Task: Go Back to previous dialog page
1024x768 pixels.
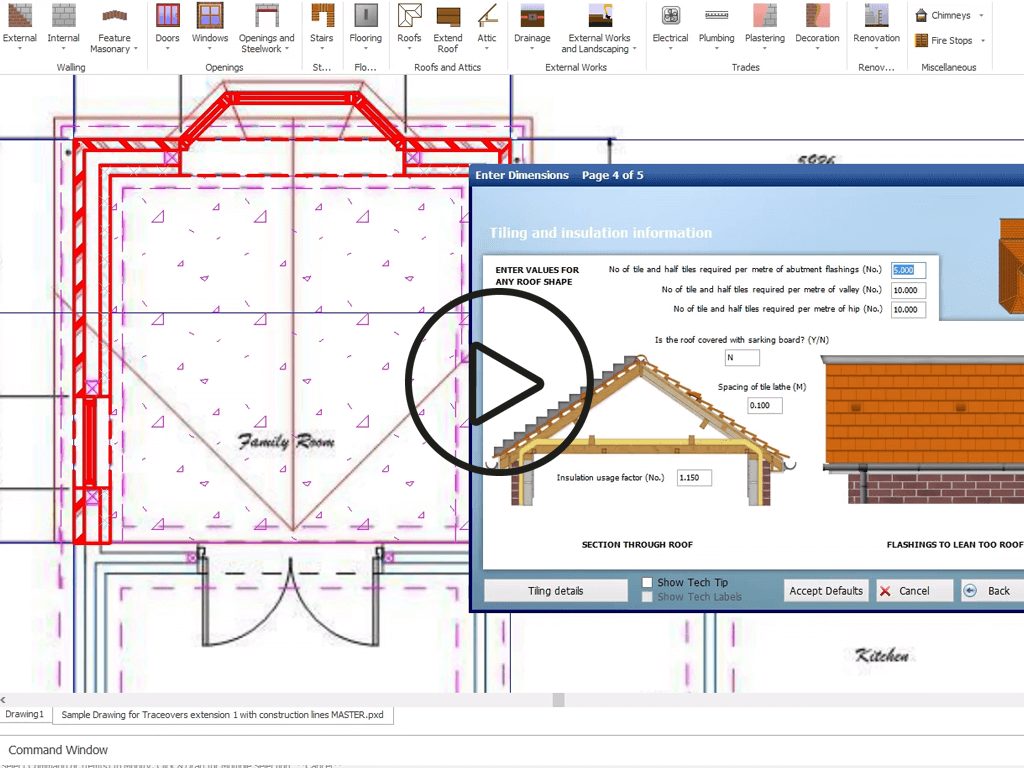Action: tap(992, 591)
